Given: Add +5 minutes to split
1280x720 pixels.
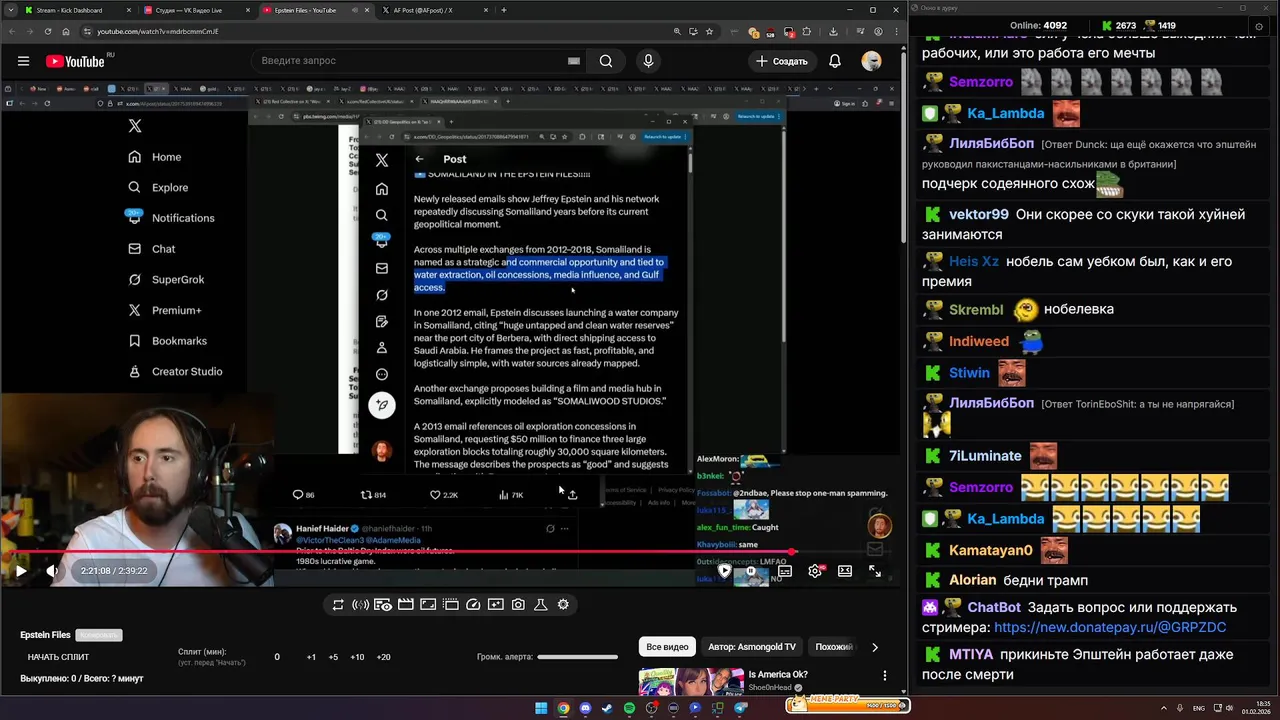Looking at the screenshot, I should [x=333, y=657].
